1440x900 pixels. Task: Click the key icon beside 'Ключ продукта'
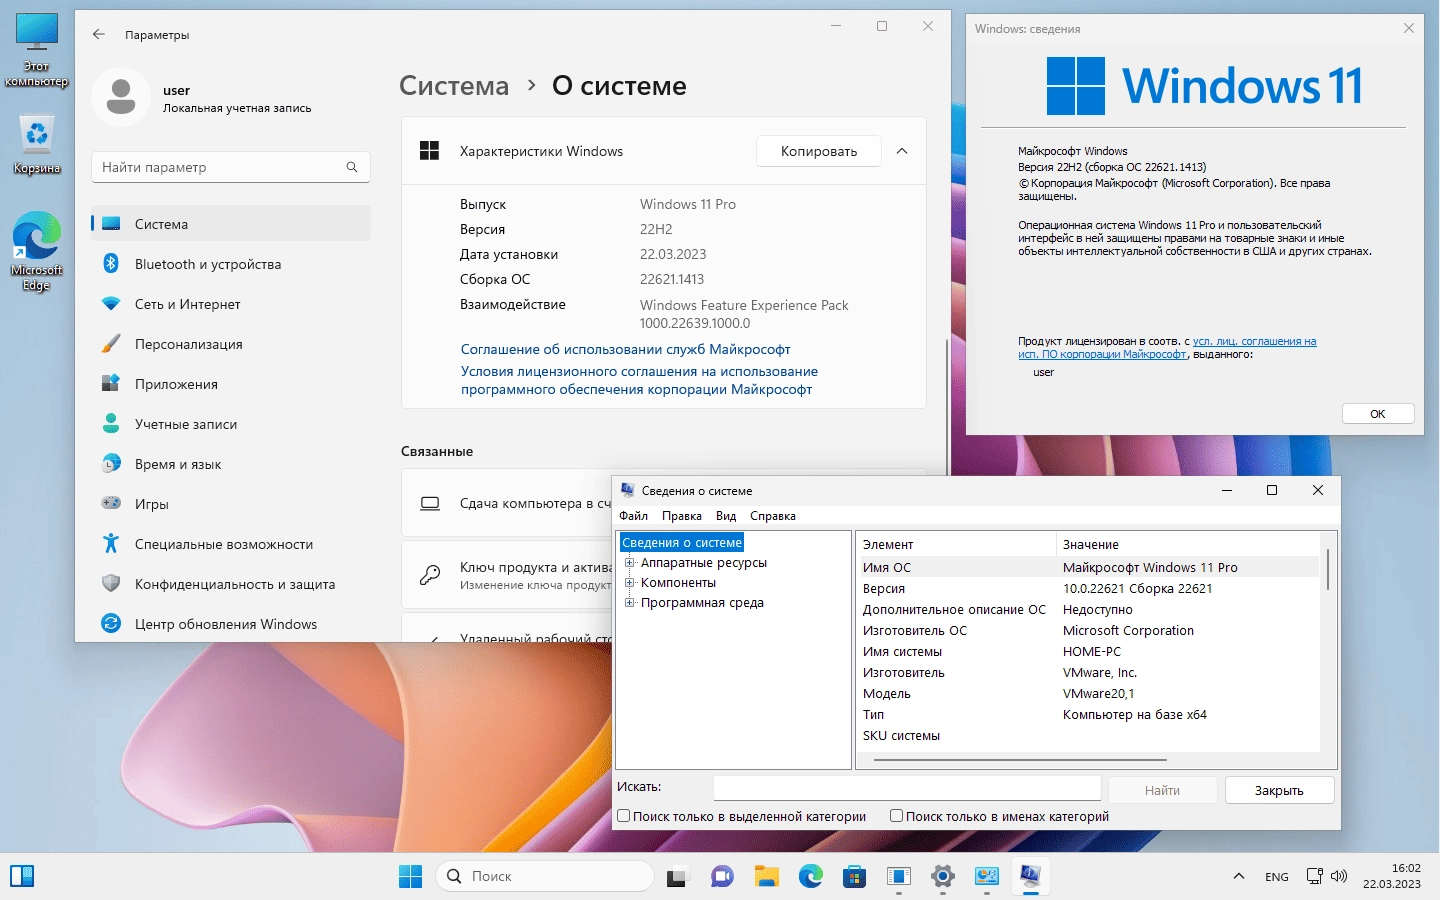430,575
